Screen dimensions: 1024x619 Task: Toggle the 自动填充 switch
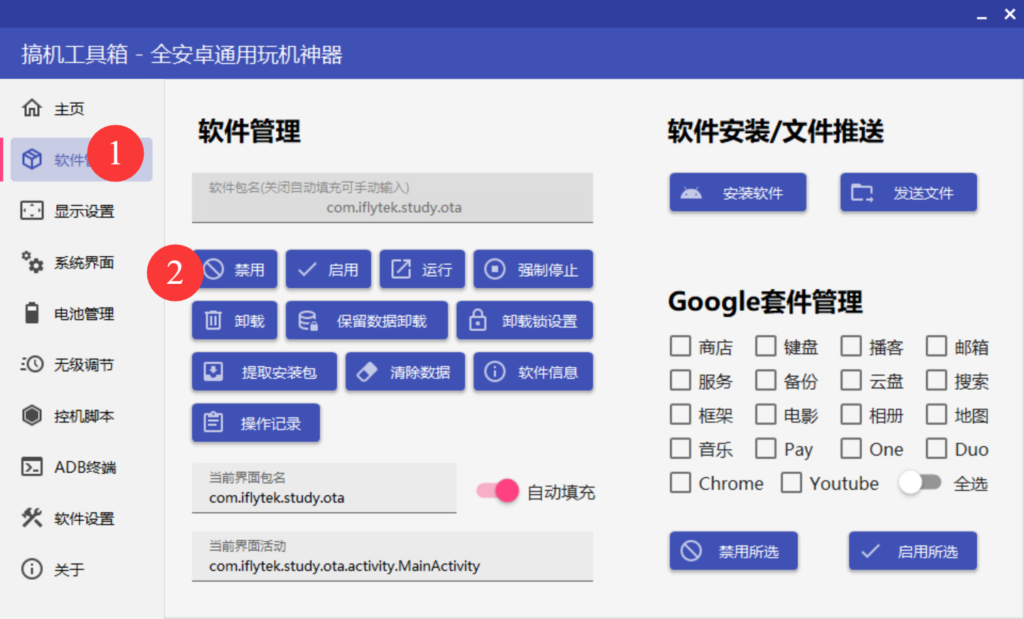point(498,490)
